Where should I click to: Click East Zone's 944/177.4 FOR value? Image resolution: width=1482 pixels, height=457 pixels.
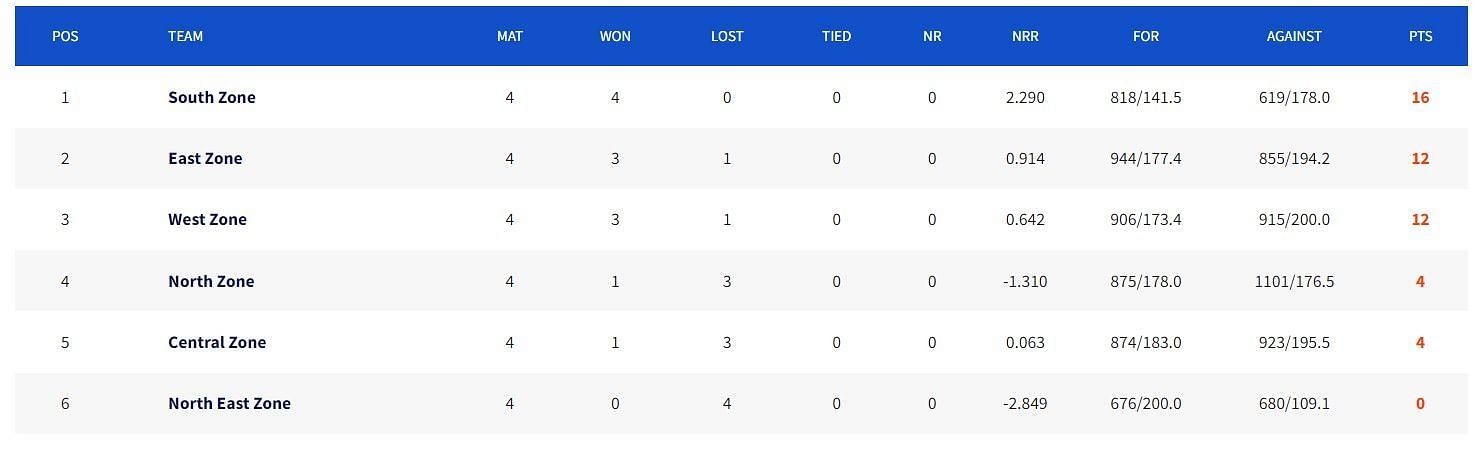pos(1146,158)
